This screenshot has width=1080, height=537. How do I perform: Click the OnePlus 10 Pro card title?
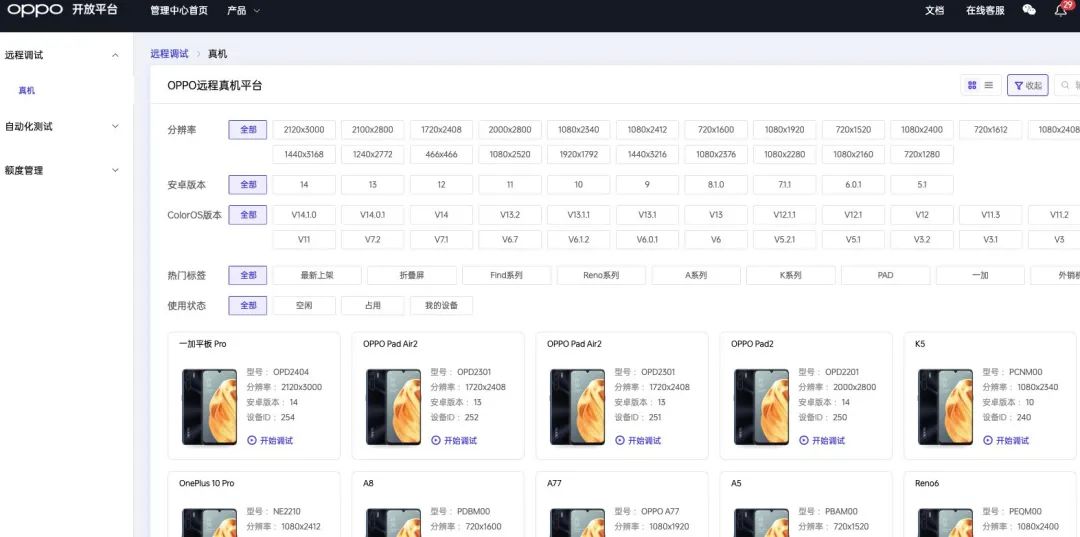[207, 483]
